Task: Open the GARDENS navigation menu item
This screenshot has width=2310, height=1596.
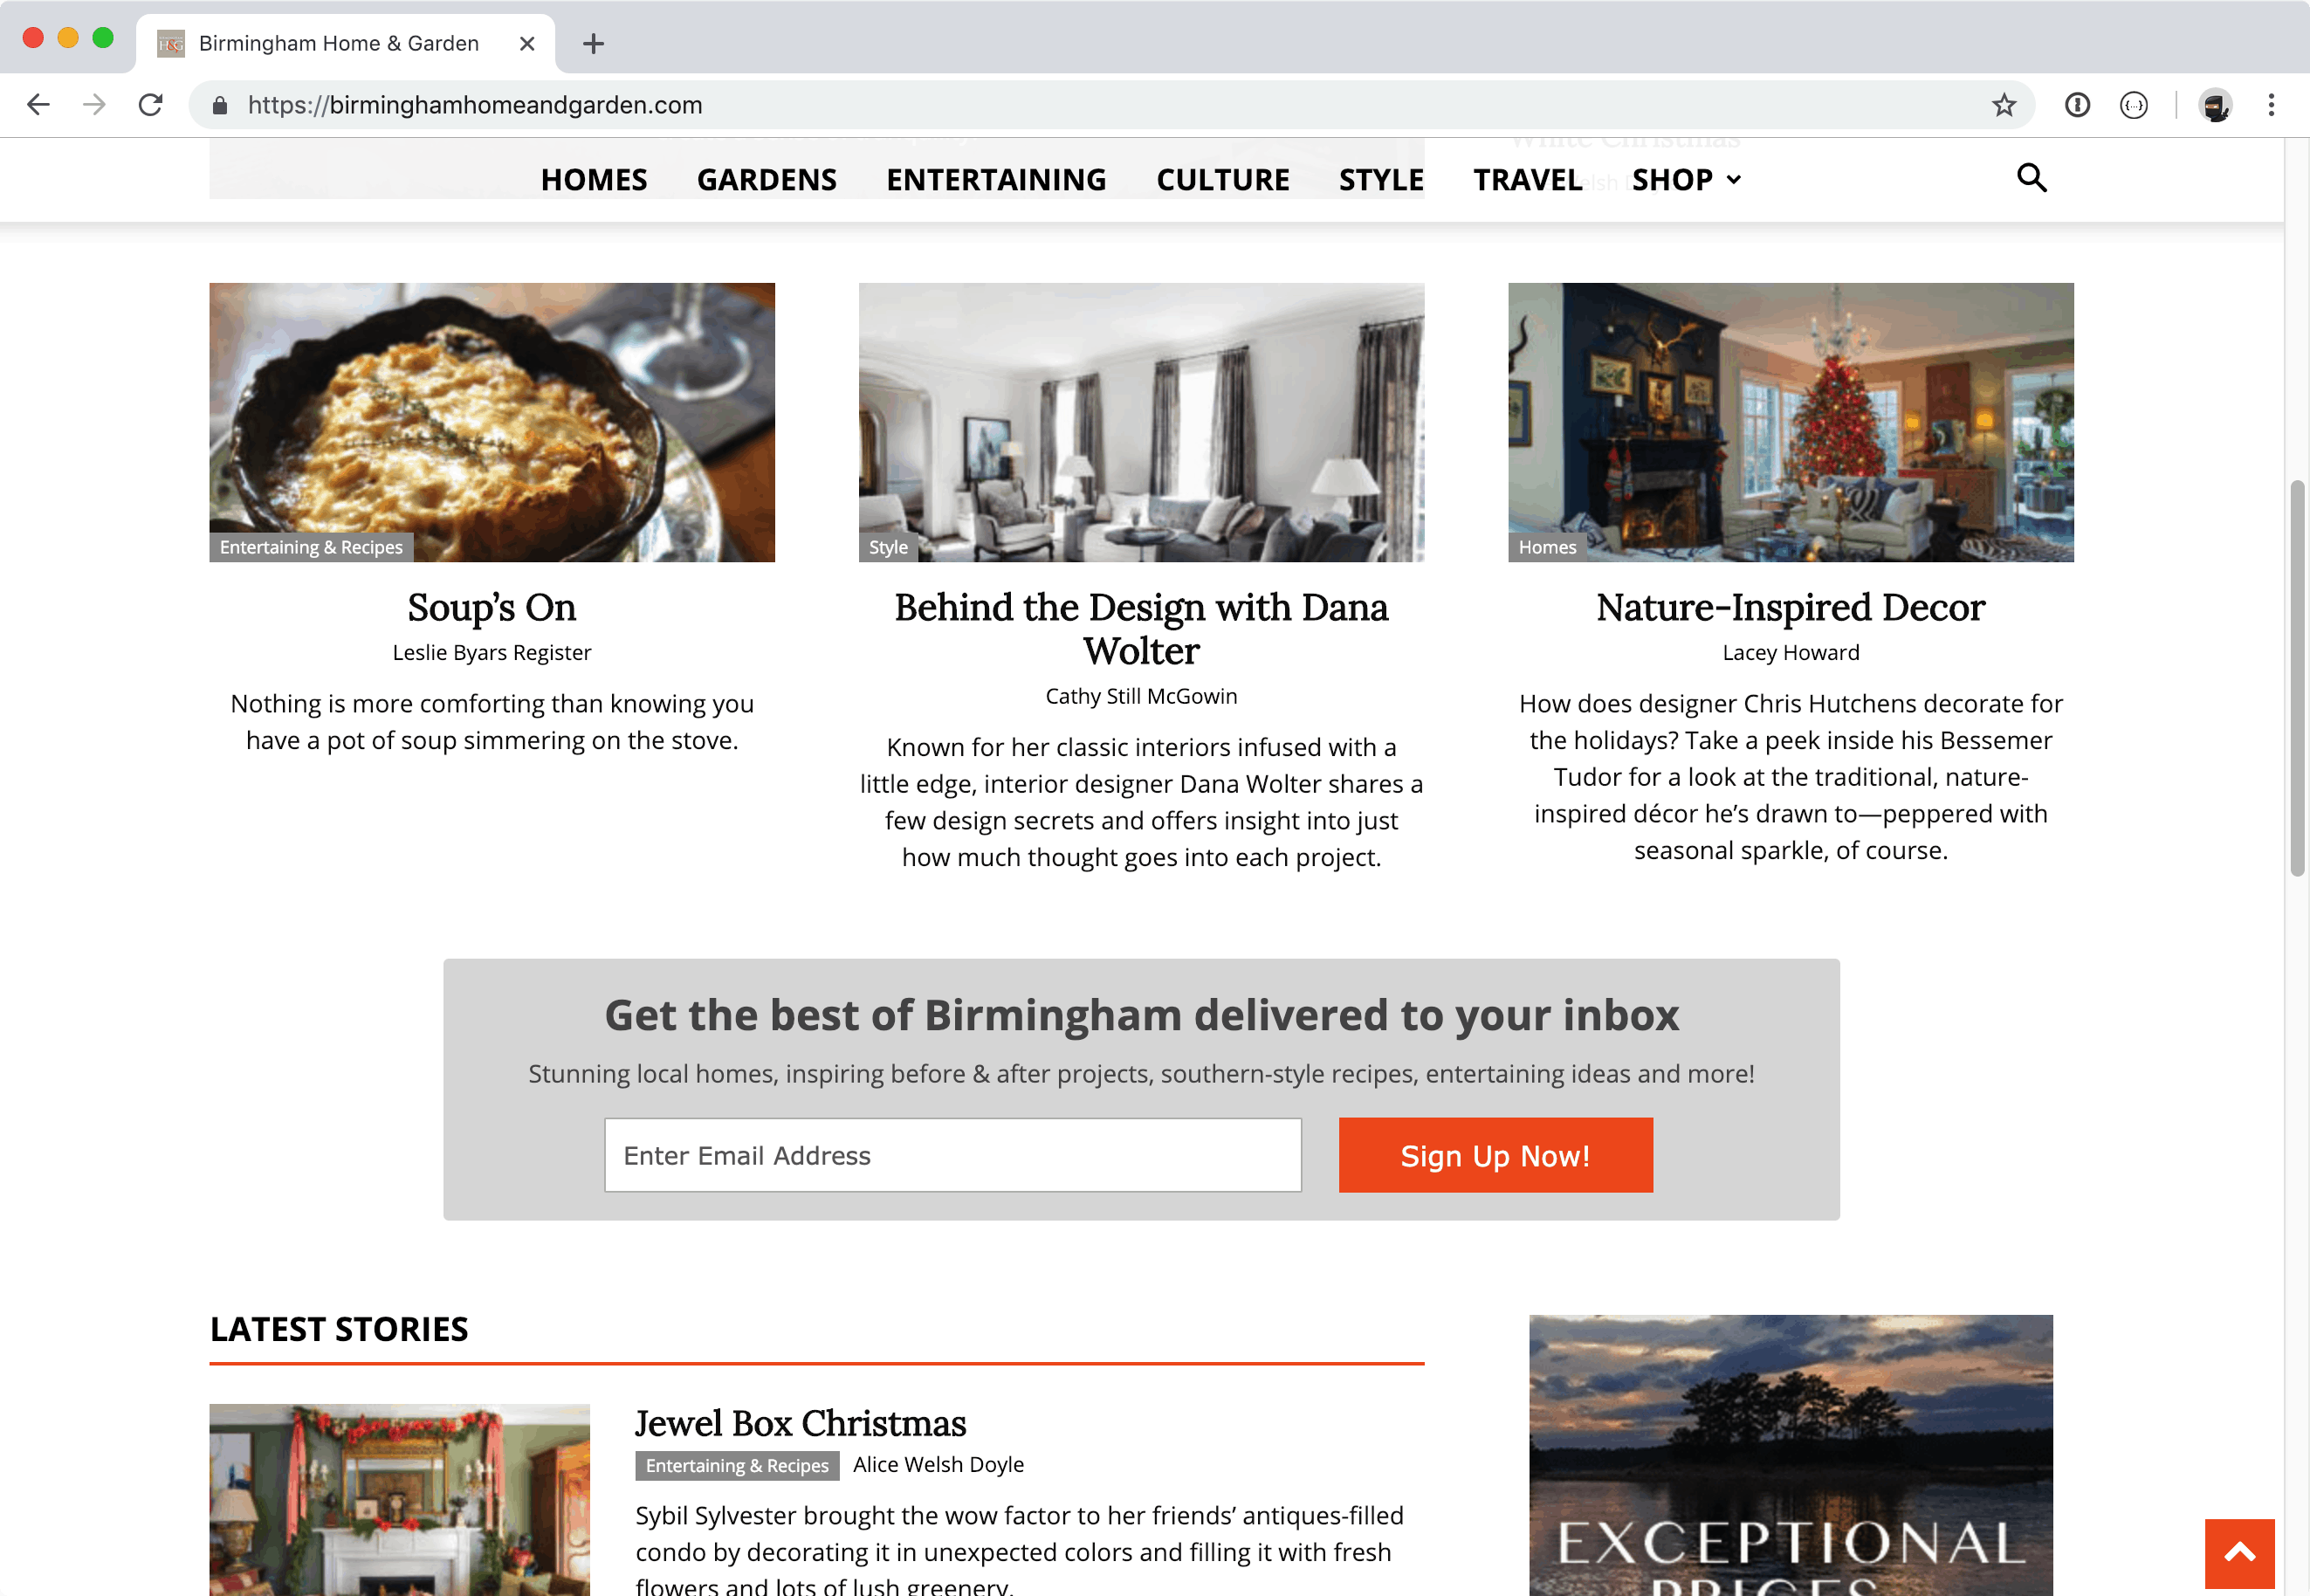Action: coord(767,180)
